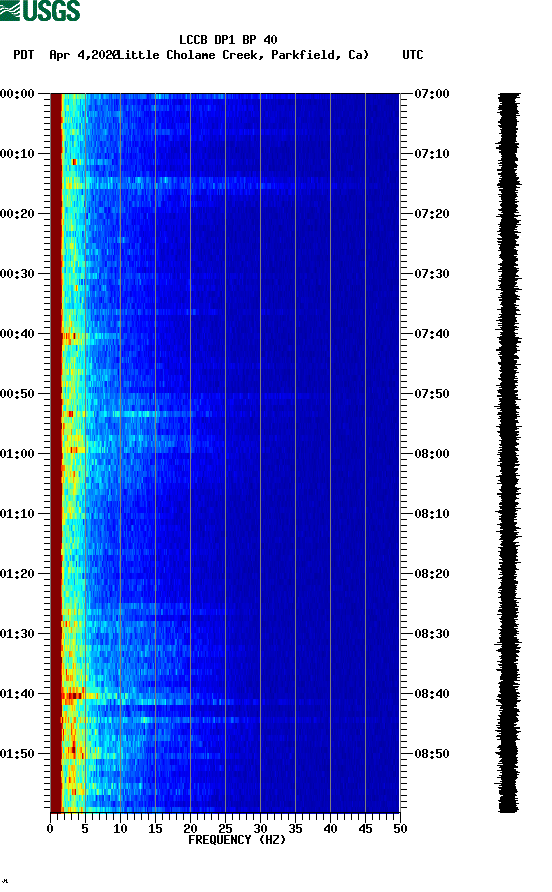Click the 35 Hz frequency tick label
This screenshot has height=892, width=552.
295,829
